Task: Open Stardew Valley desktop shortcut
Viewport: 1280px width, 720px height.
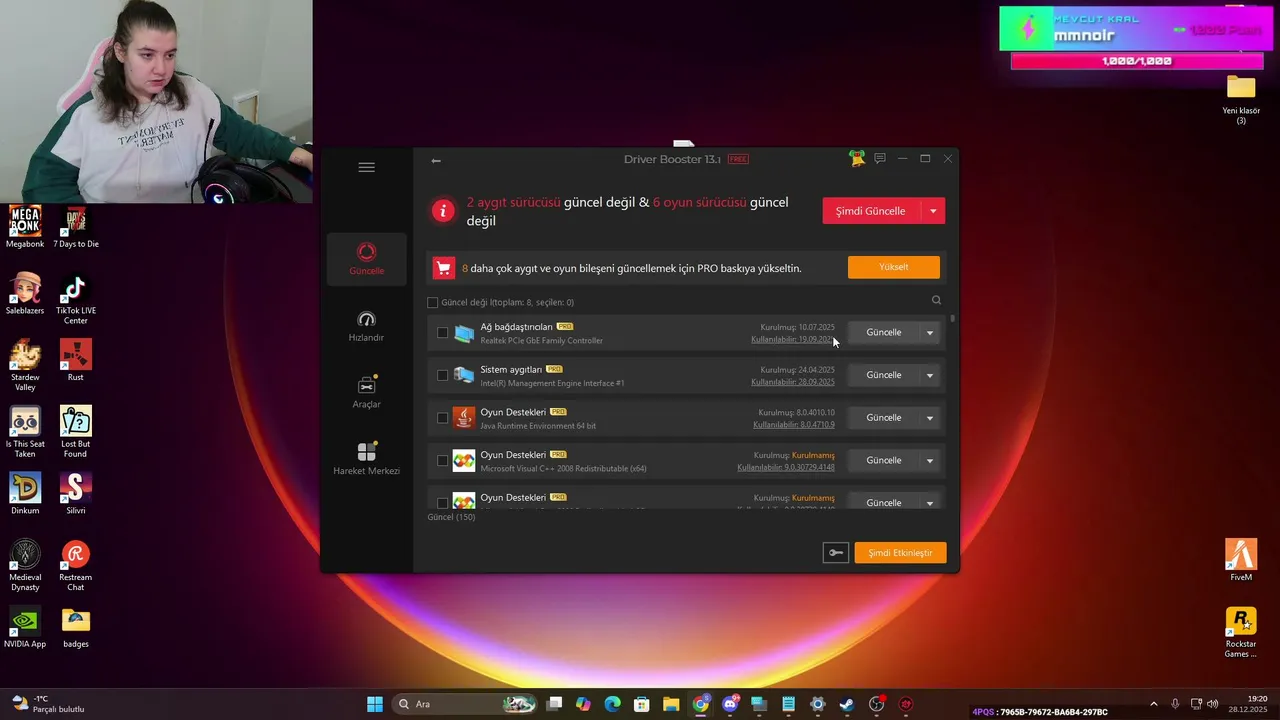Action: (x=25, y=365)
